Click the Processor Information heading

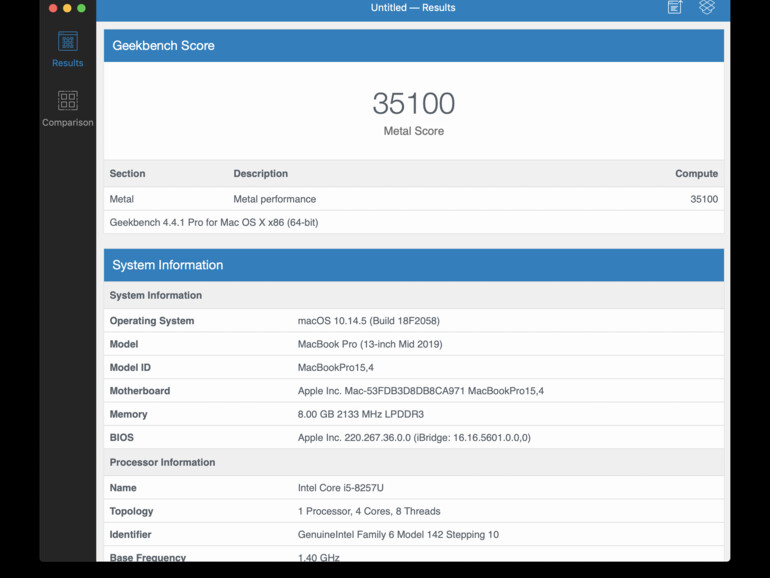click(163, 462)
